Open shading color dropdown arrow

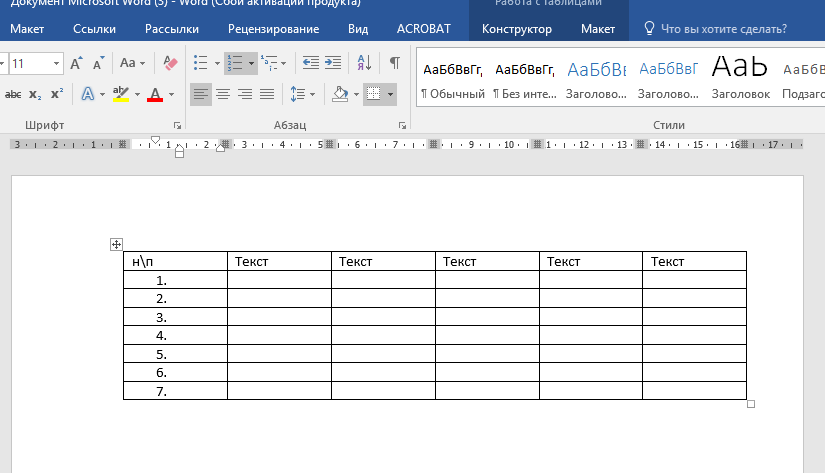coord(356,95)
